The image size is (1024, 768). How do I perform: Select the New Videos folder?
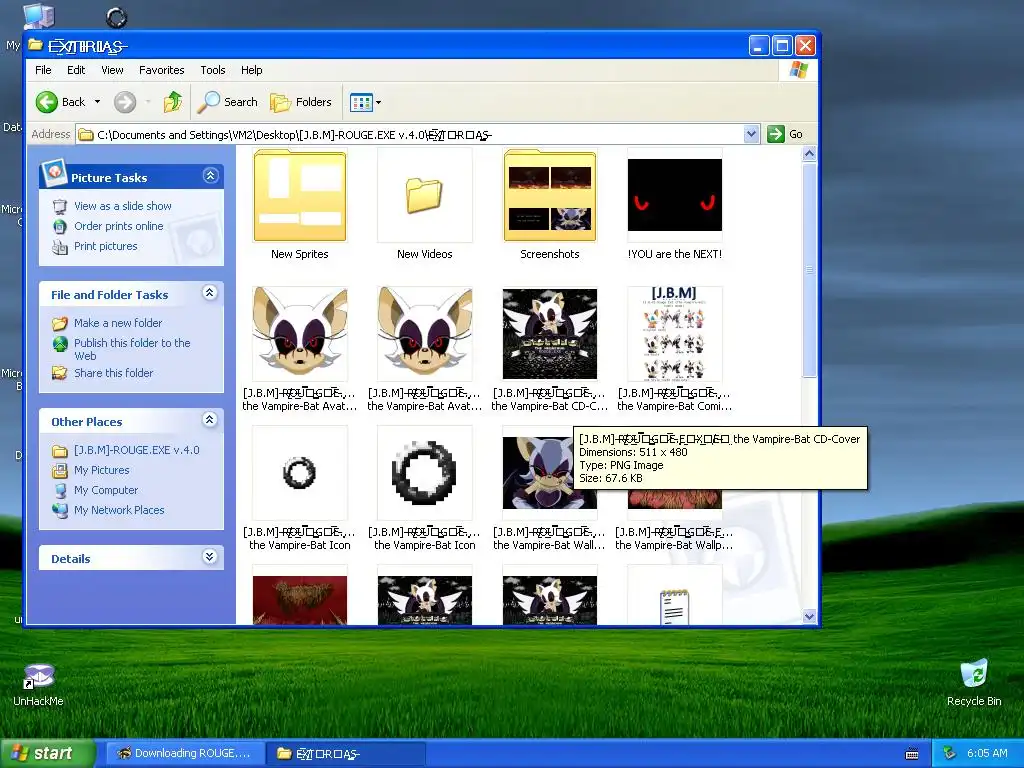(x=424, y=196)
